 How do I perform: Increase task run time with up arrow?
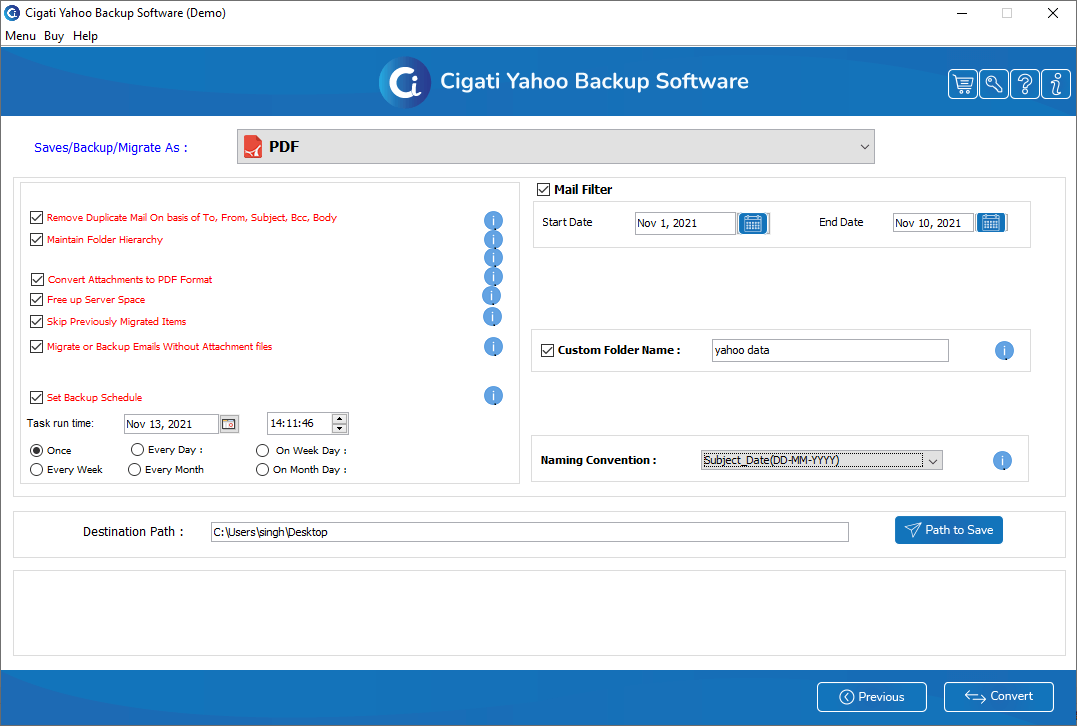(339, 419)
